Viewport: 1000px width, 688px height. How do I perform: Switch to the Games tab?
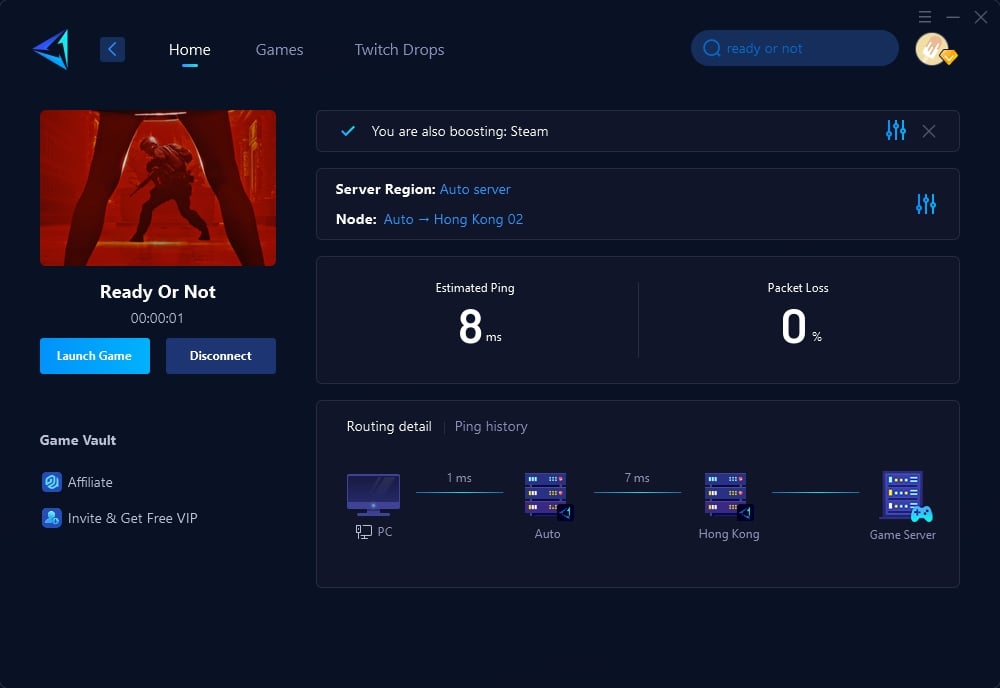(x=279, y=50)
